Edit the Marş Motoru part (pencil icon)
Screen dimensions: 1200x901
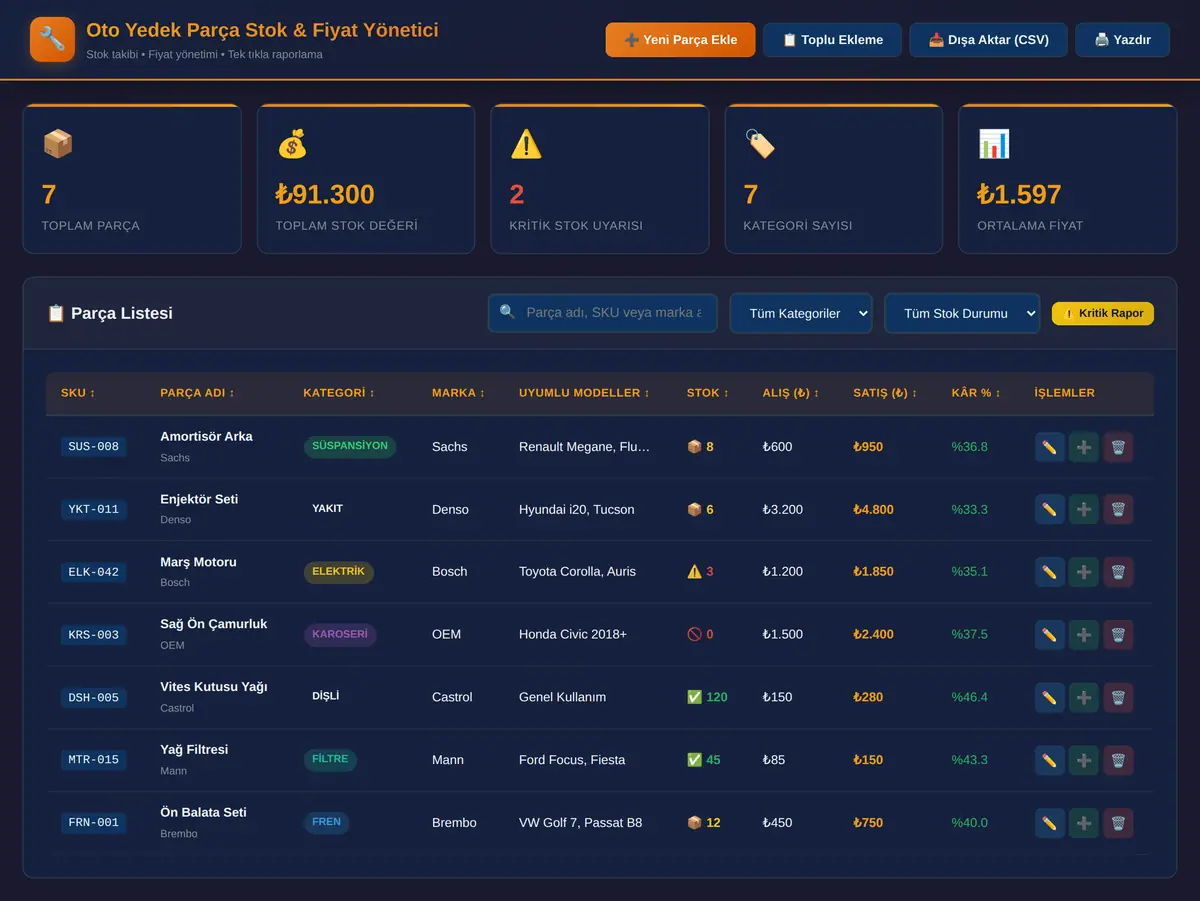coord(1049,572)
